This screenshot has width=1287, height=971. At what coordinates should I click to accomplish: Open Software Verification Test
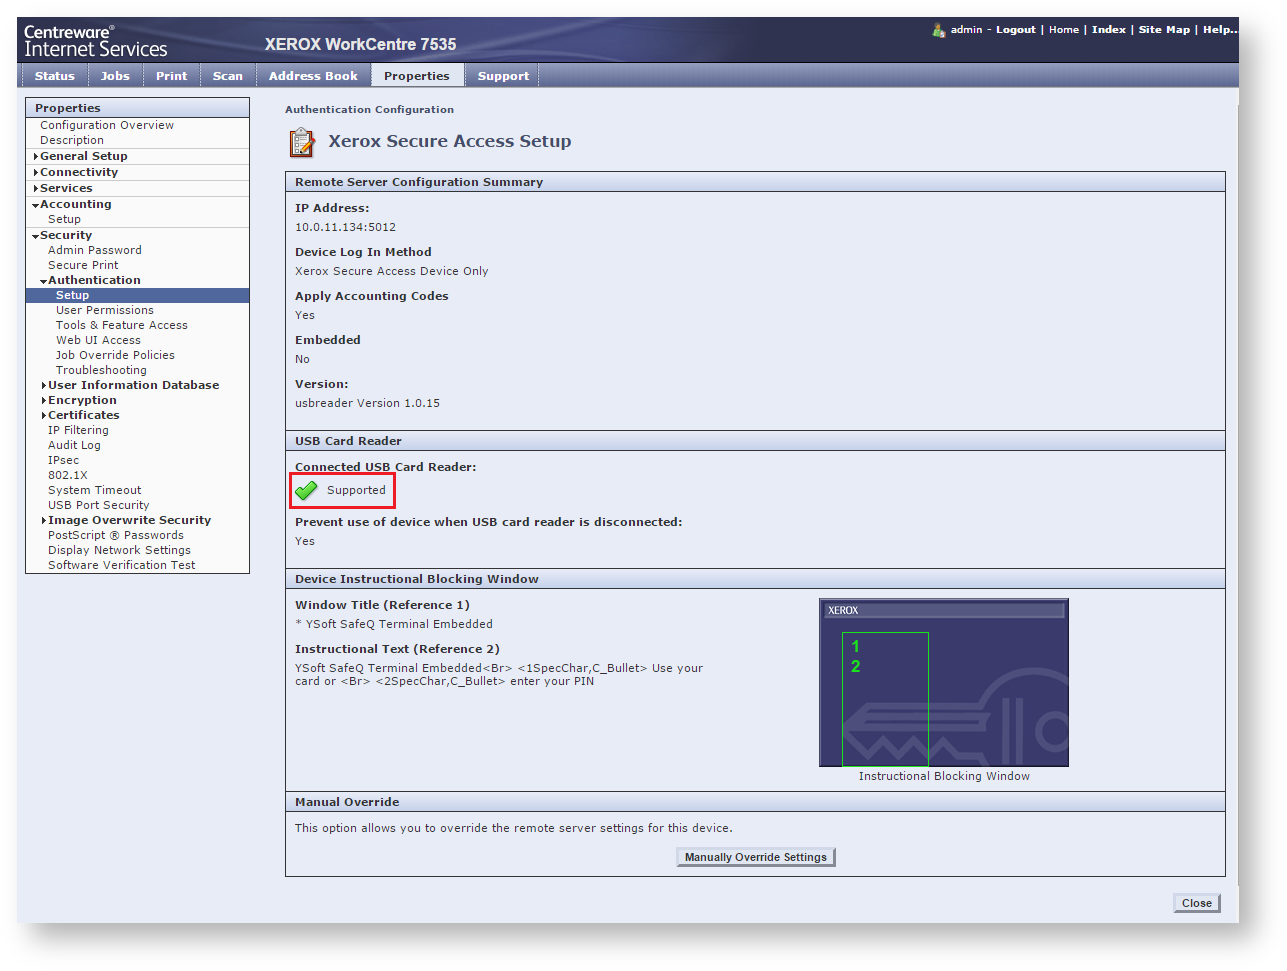122,565
